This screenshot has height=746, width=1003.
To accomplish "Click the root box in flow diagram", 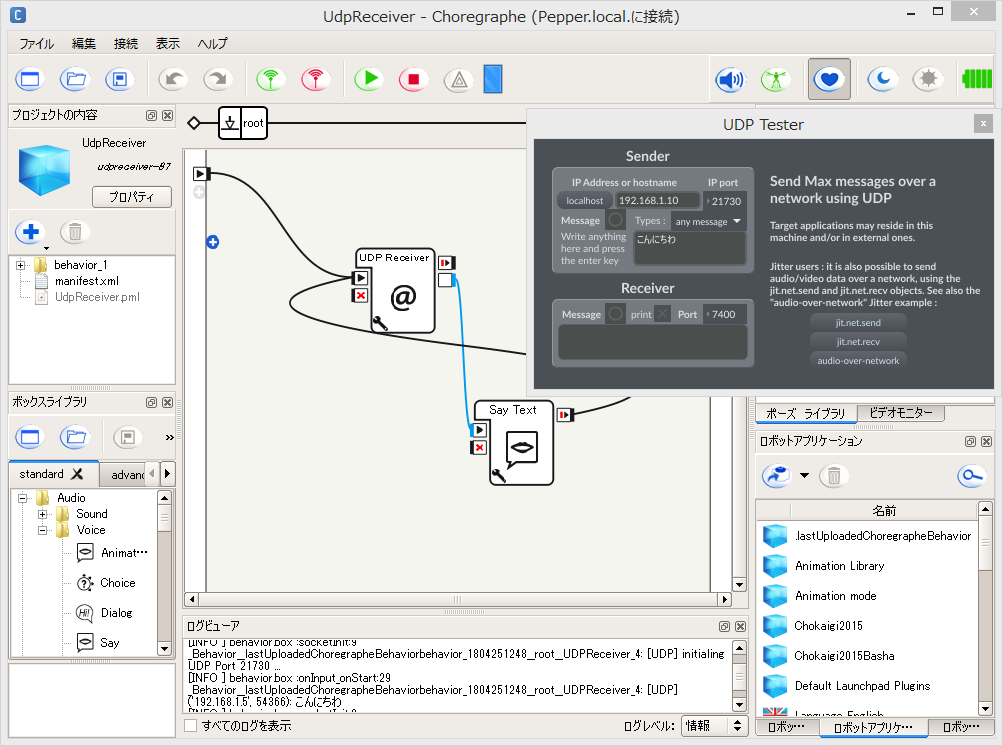I will 243,123.
